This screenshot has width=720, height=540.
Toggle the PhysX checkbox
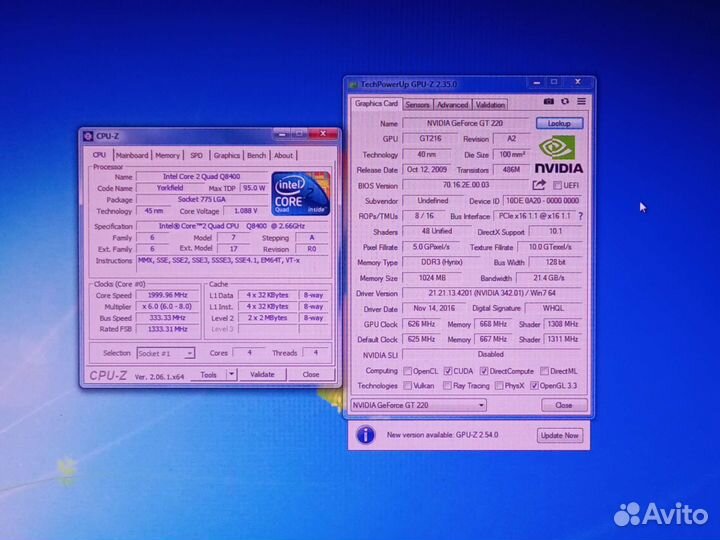click(499, 386)
